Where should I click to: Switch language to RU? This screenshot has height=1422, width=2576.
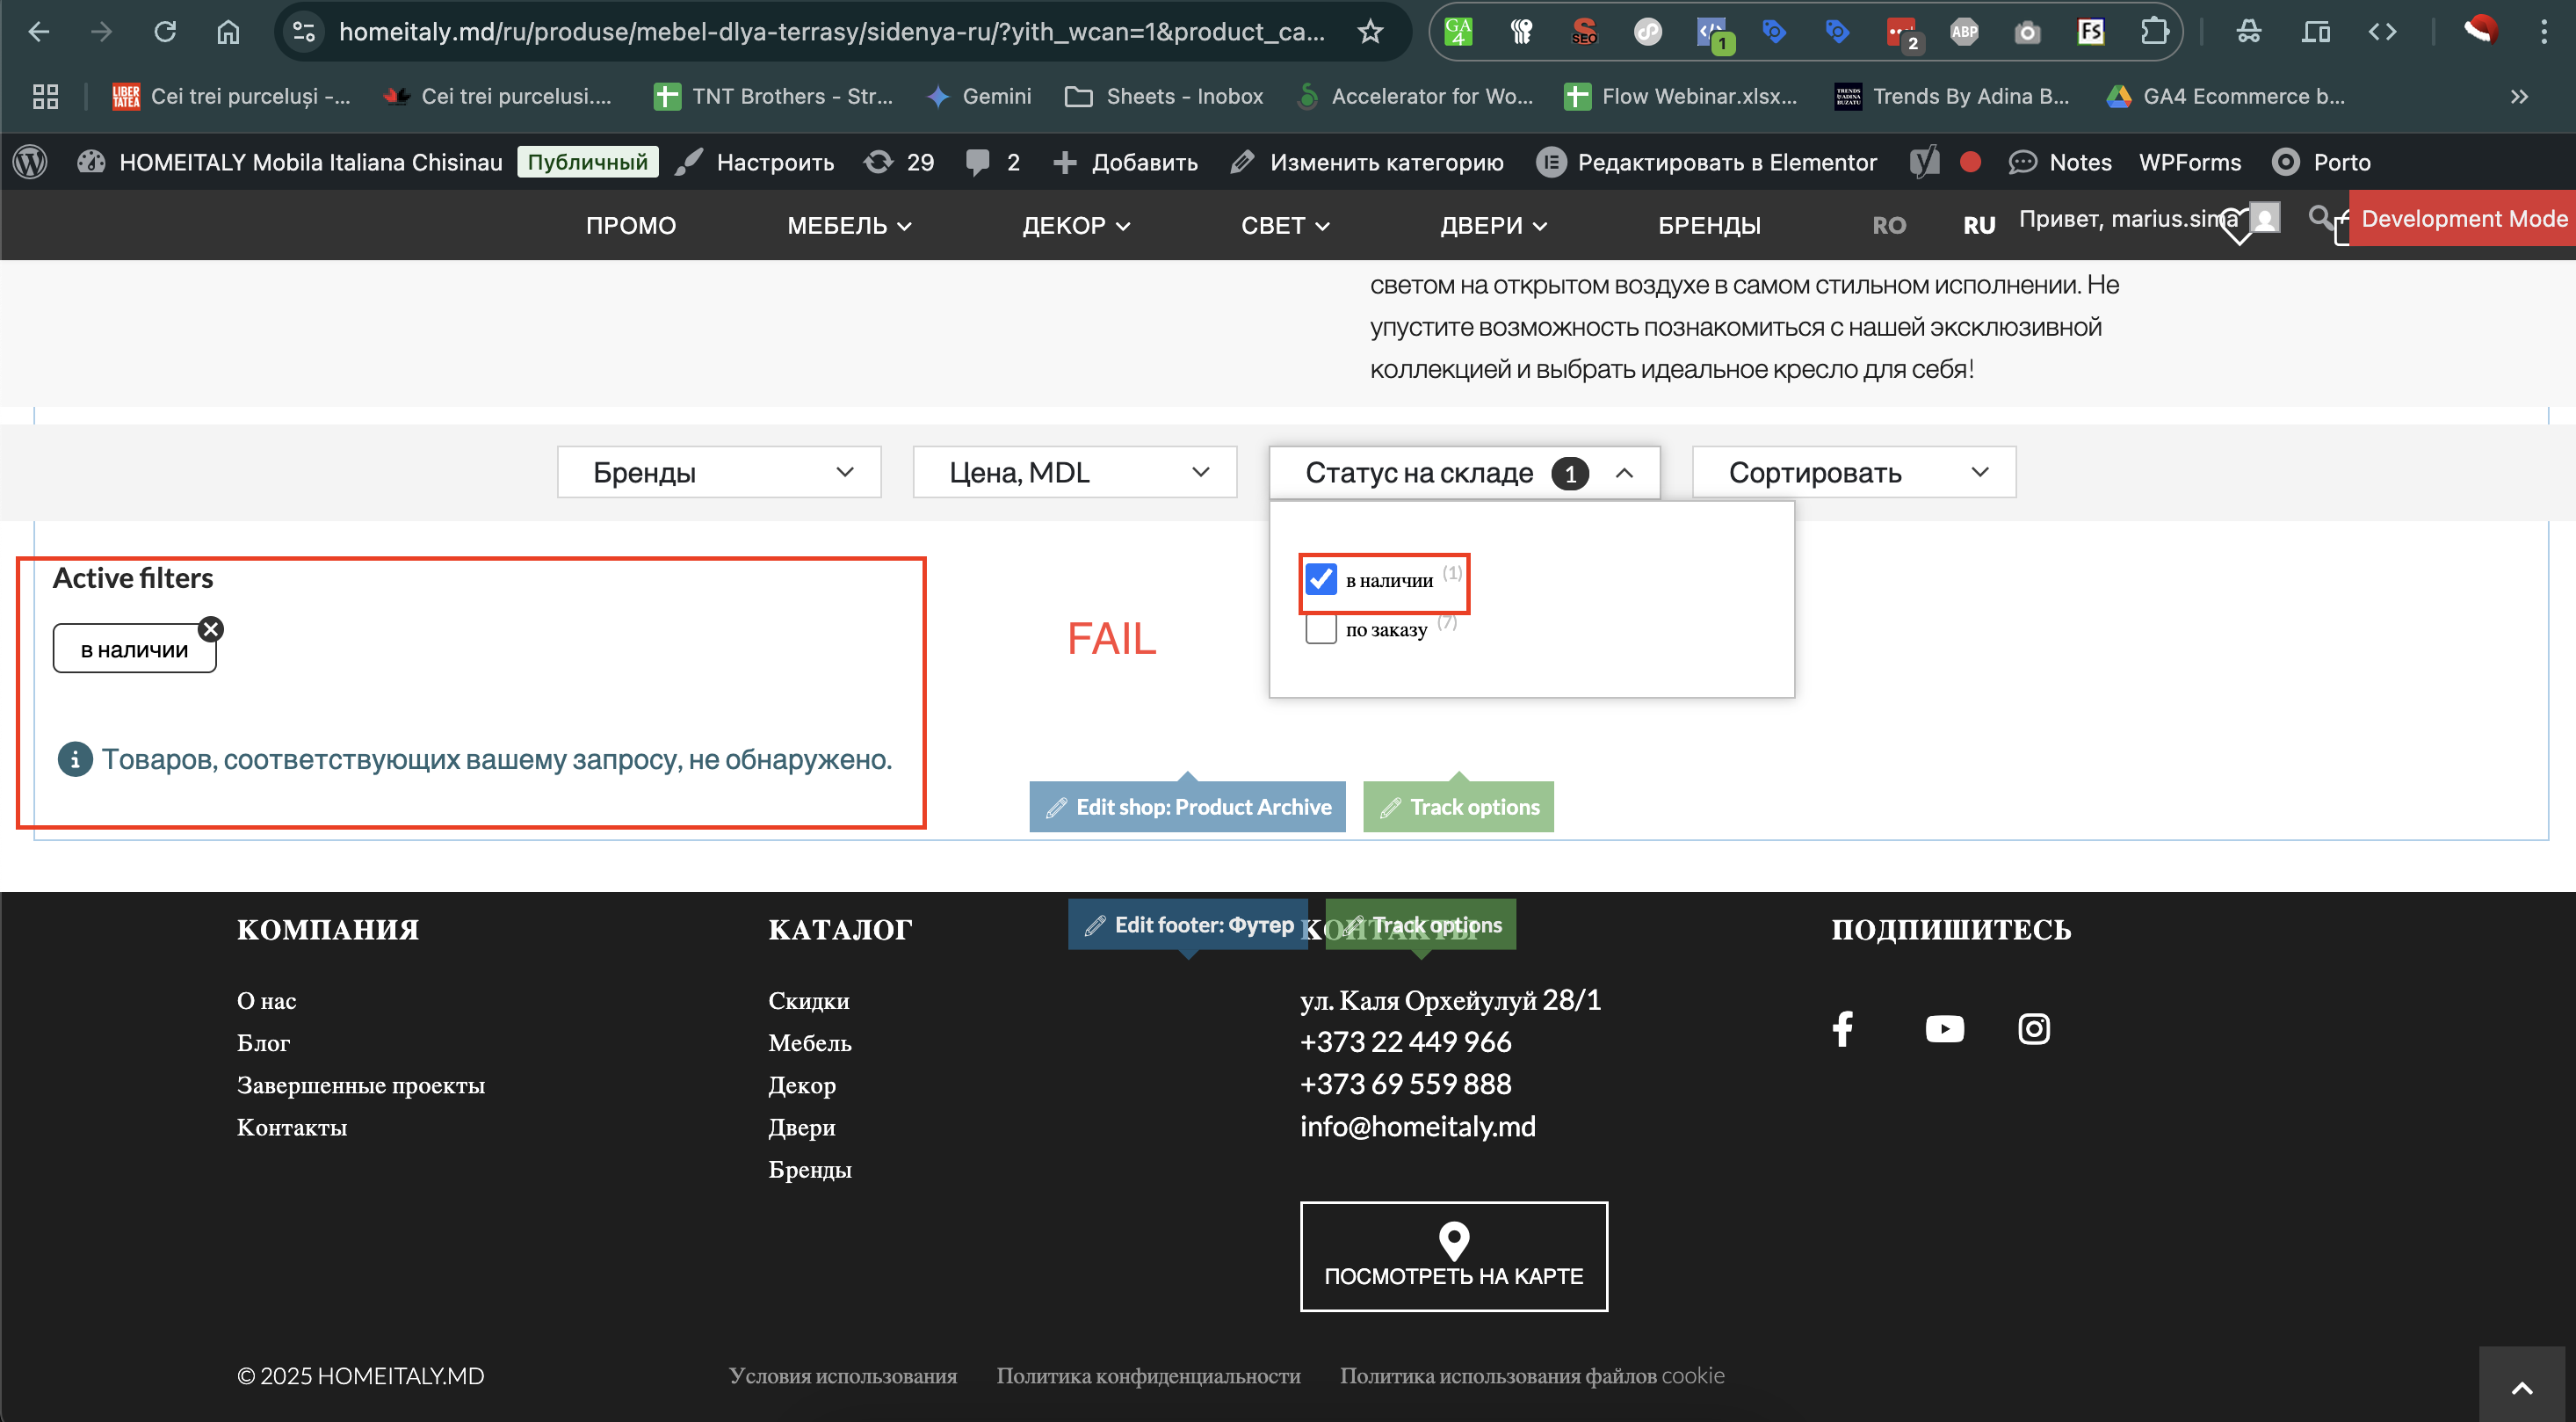(1979, 226)
